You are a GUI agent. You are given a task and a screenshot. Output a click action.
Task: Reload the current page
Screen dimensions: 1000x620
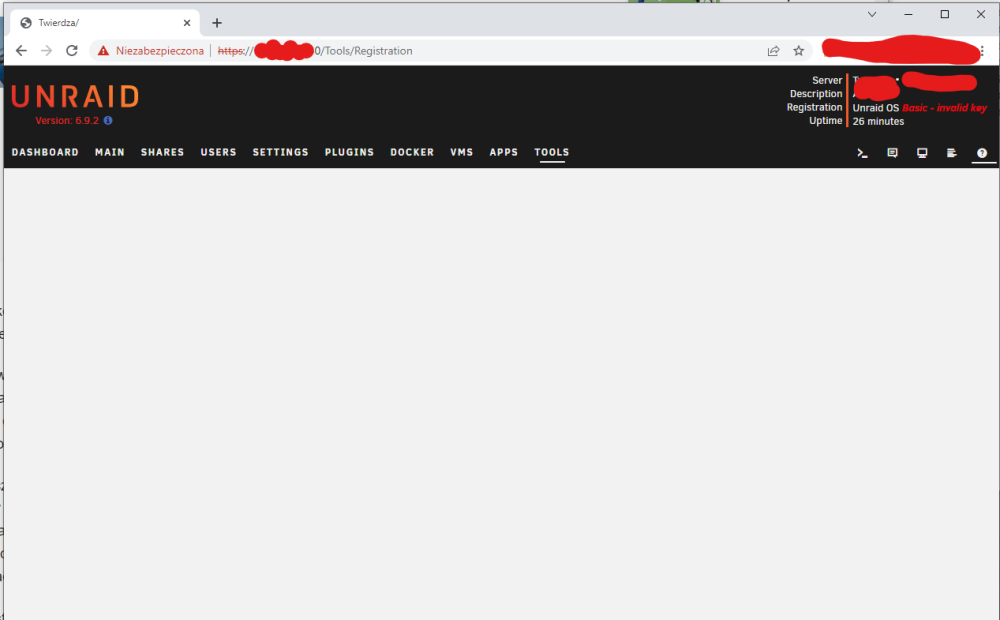[72, 50]
